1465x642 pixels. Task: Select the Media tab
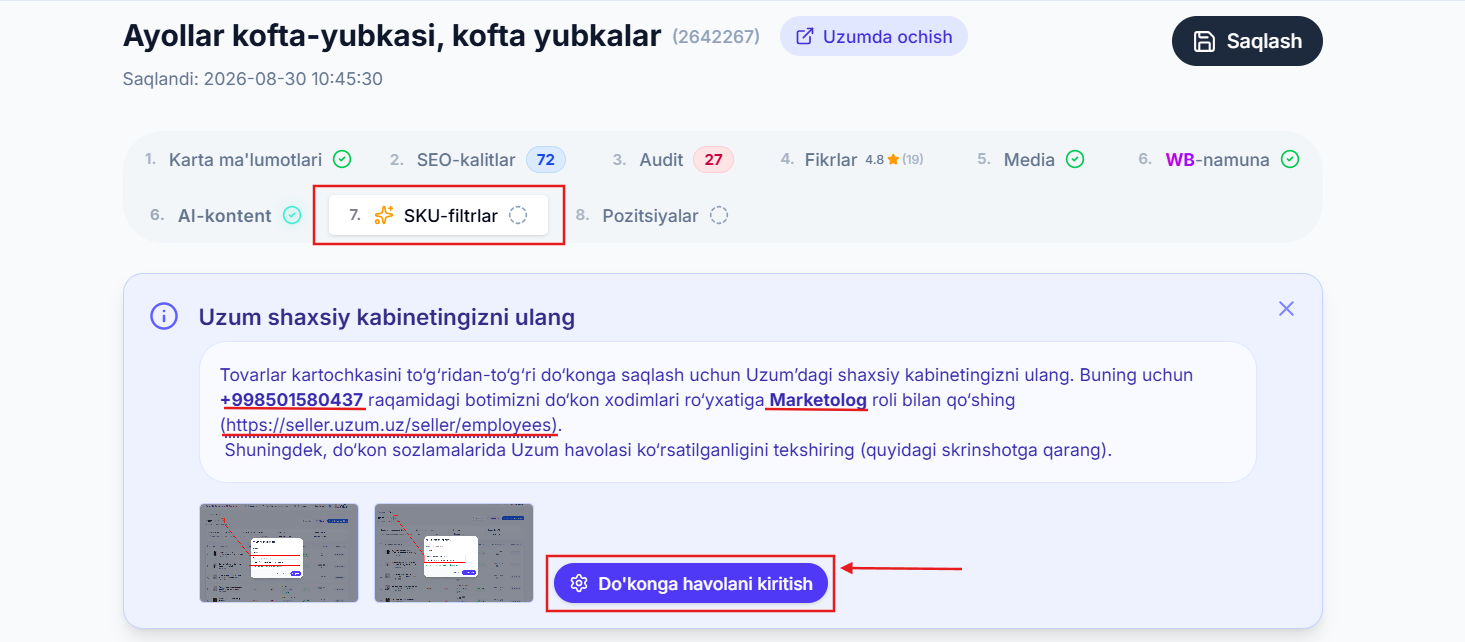pos(1030,159)
